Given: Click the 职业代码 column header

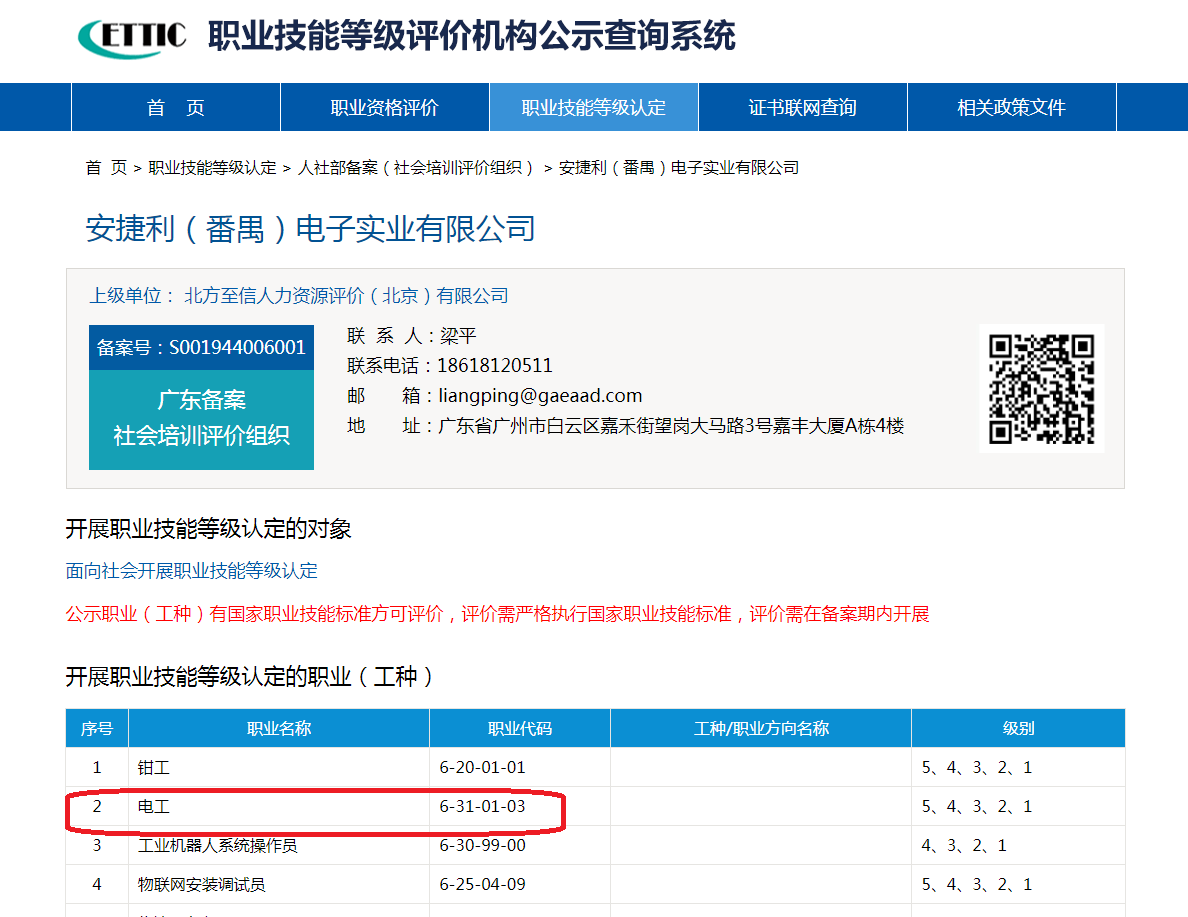Looking at the screenshot, I should pyautogui.click(x=520, y=728).
